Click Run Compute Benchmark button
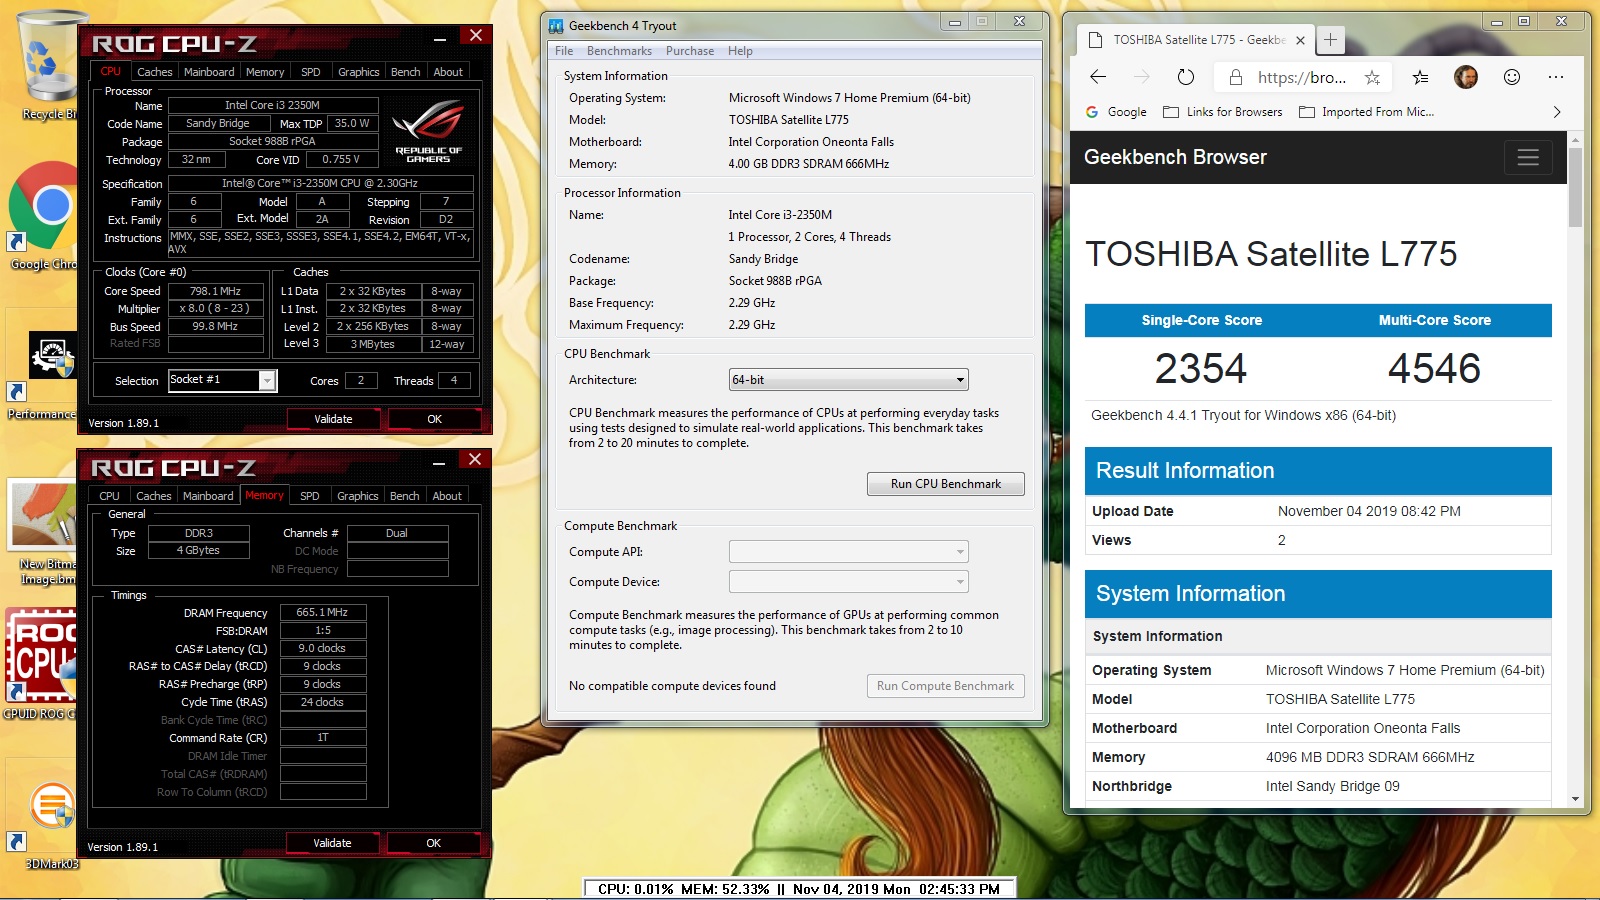 945,686
